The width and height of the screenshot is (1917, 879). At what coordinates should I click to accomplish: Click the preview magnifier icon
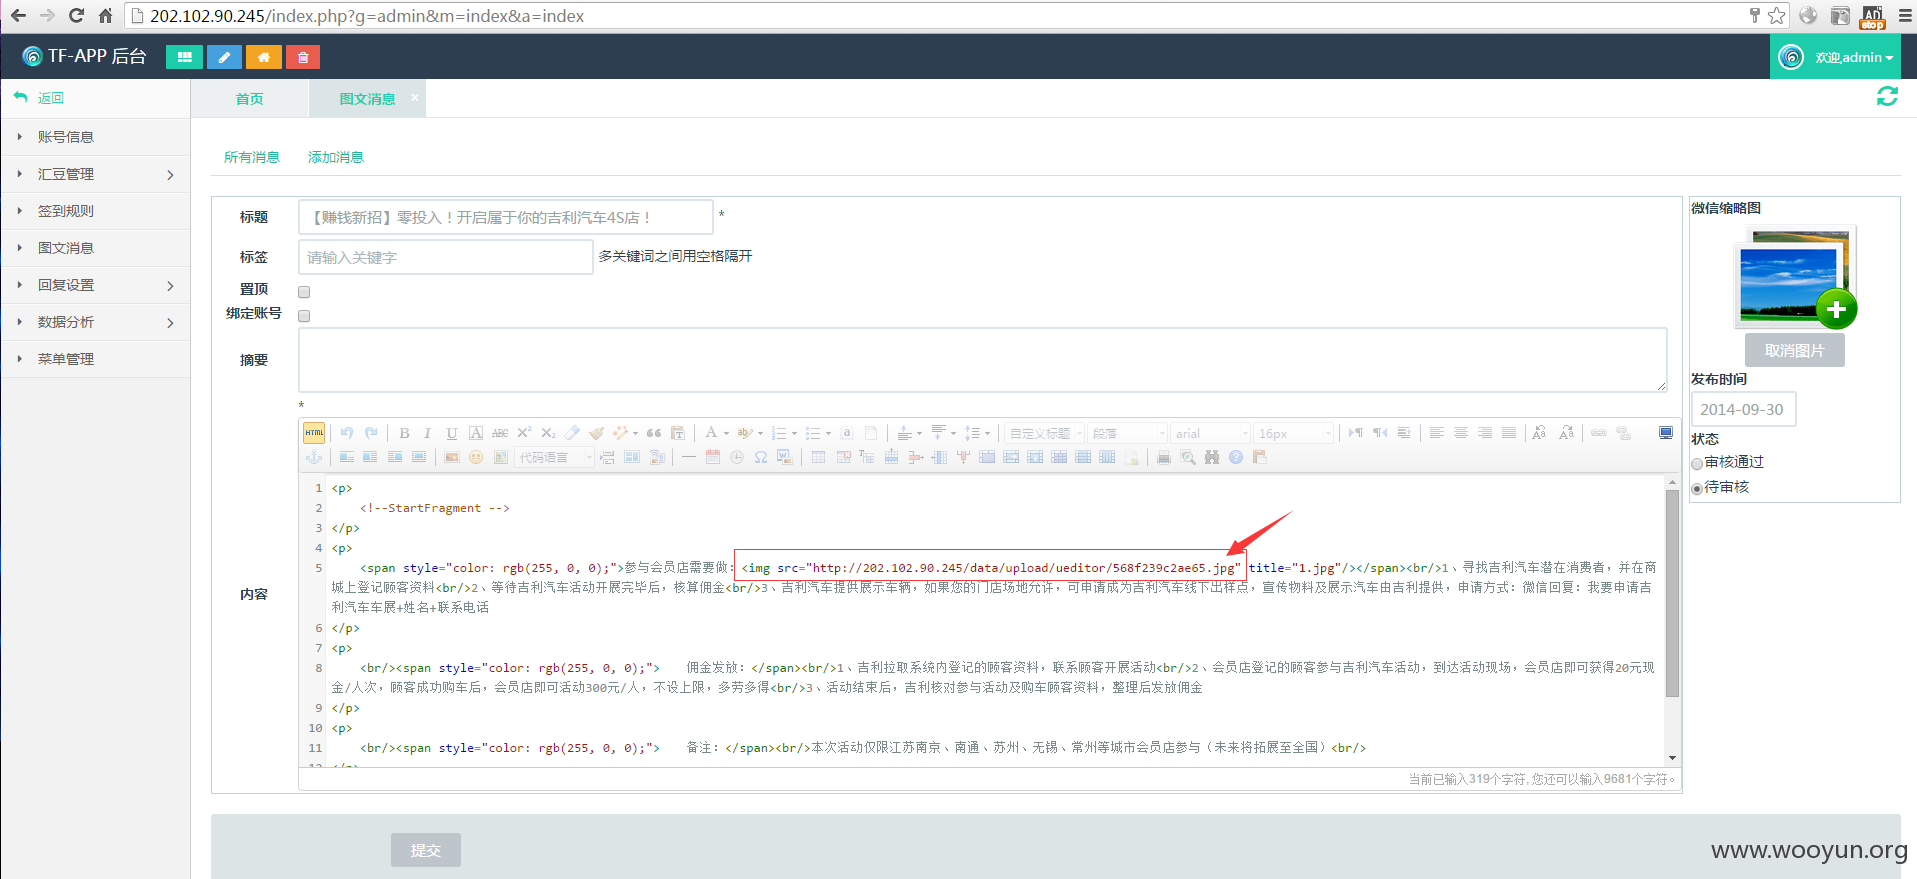click(x=1188, y=457)
